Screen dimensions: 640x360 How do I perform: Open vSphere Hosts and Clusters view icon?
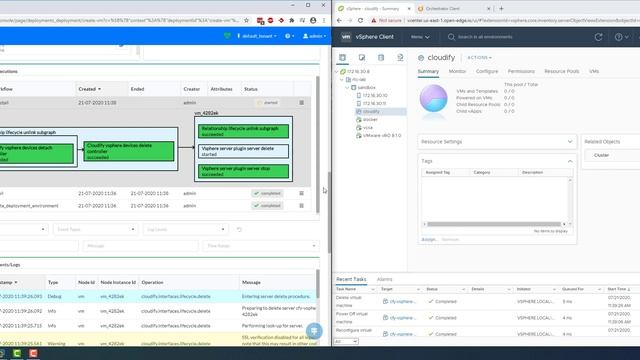pyautogui.click(x=342, y=58)
